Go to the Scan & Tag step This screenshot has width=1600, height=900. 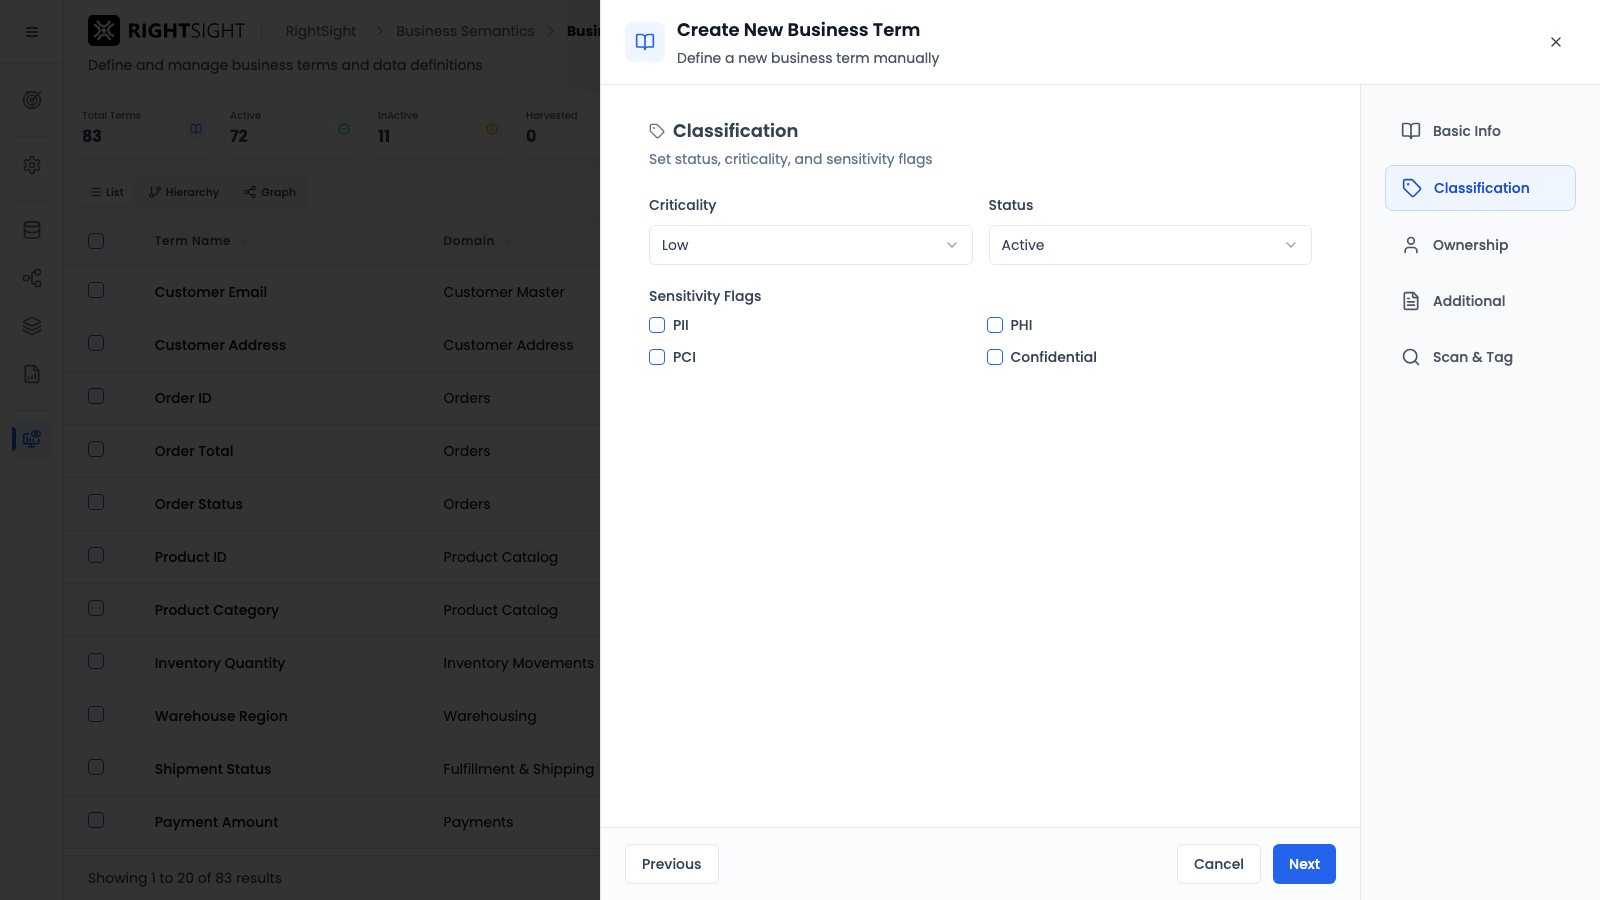(x=1480, y=357)
